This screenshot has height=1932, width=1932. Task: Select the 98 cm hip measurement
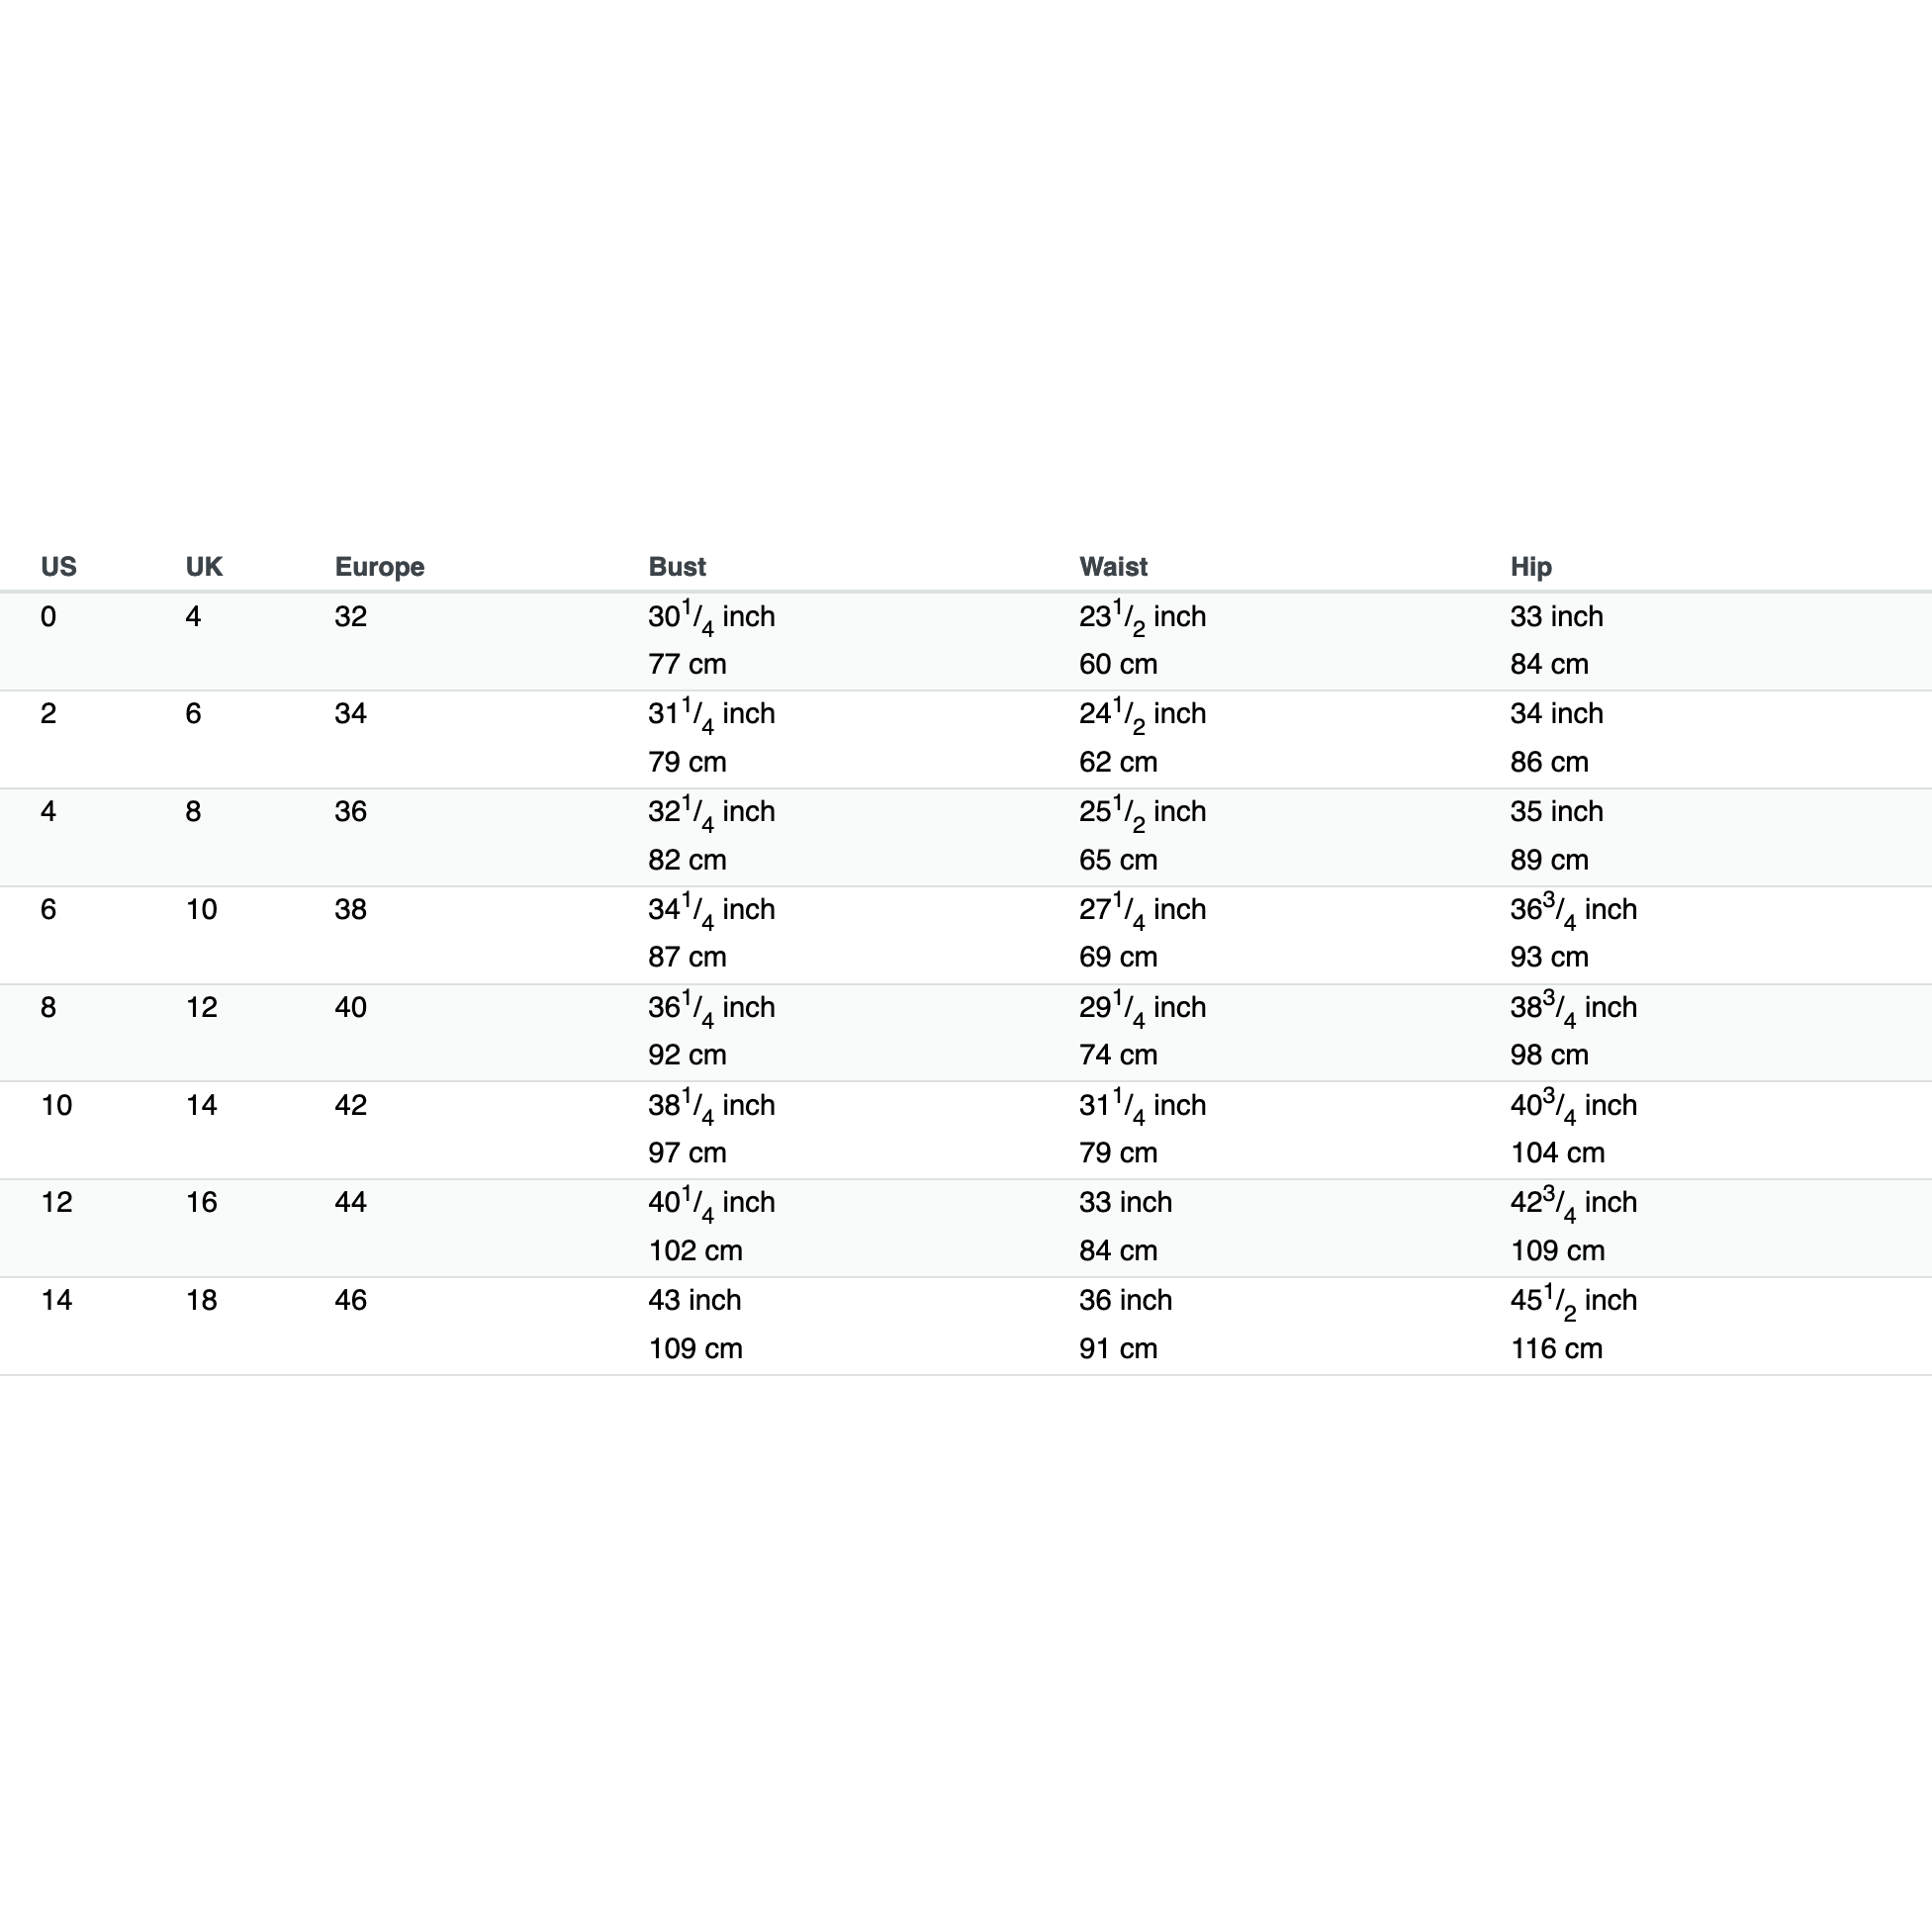tap(1549, 1055)
